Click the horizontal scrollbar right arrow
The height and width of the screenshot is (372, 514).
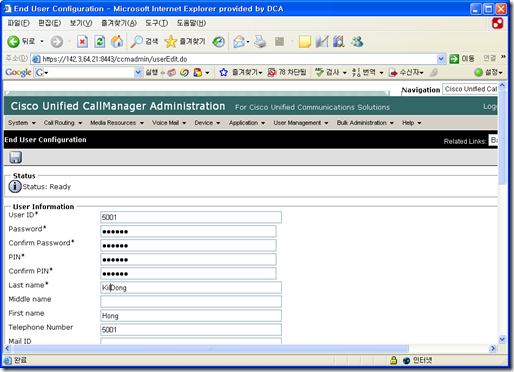pos(493,348)
